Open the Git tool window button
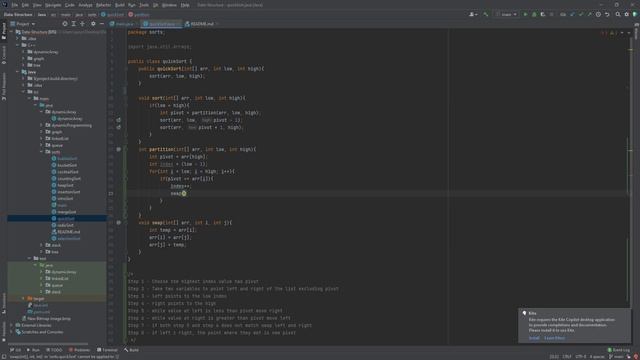640x360 pixels. [x=16, y=350]
